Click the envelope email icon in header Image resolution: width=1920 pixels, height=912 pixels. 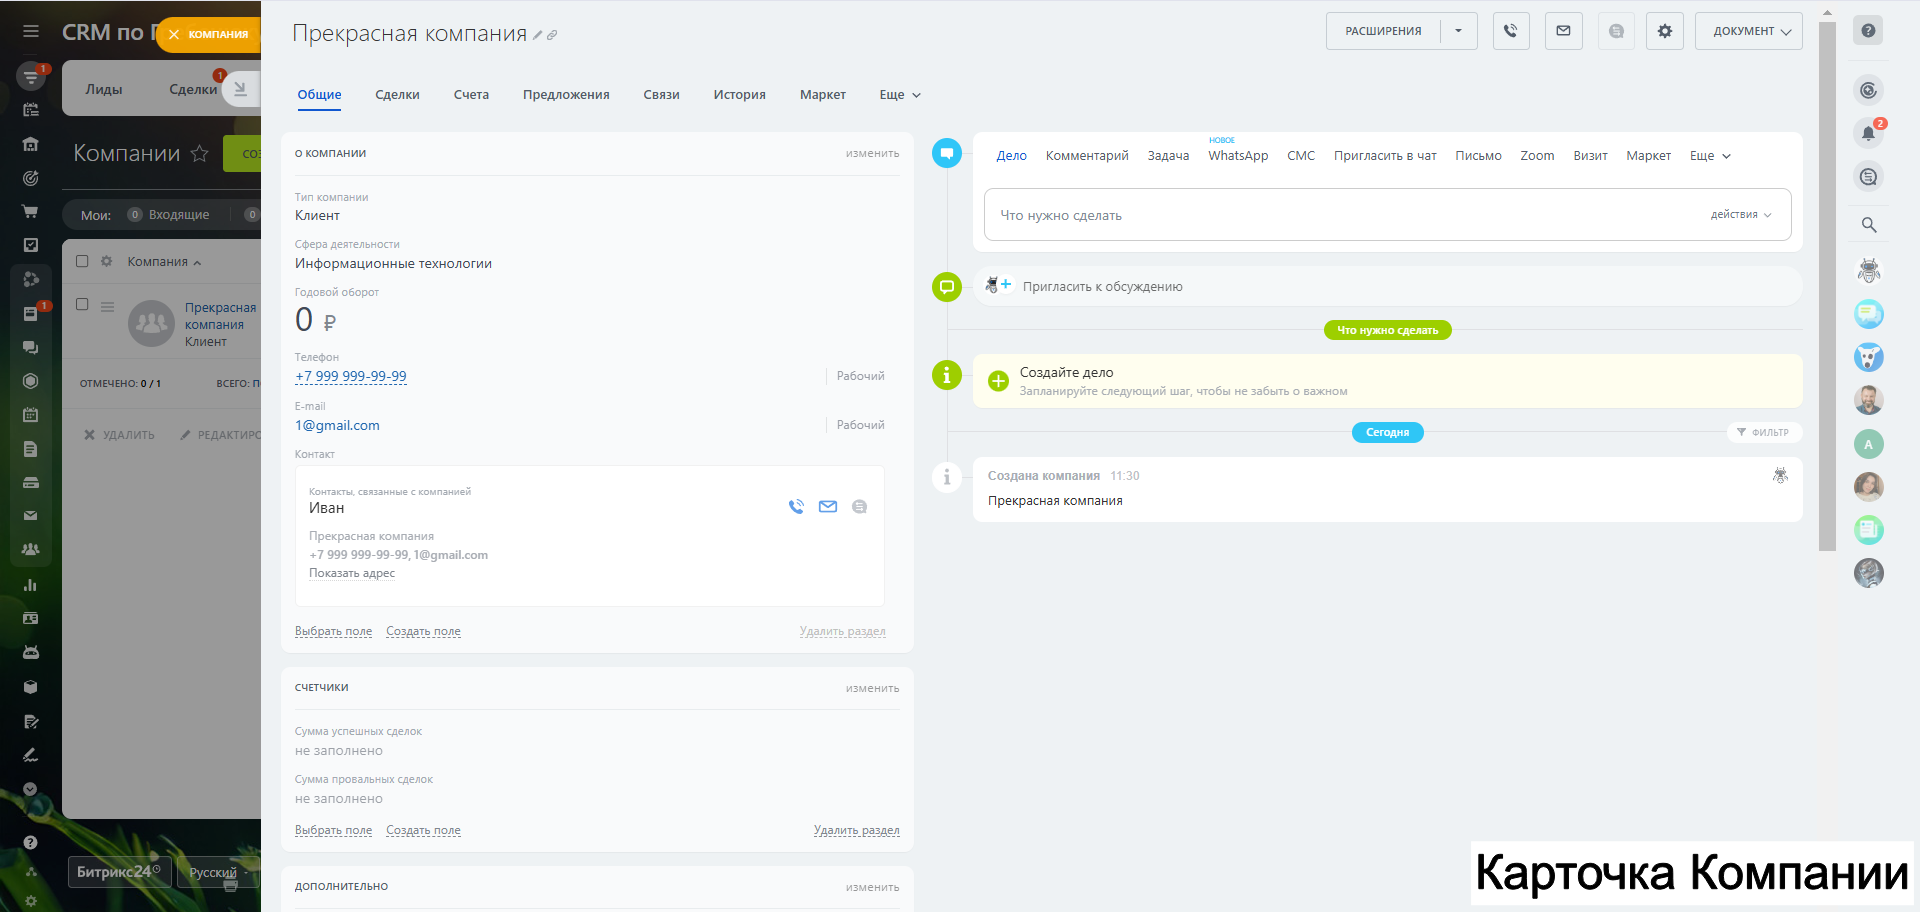pyautogui.click(x=1563, y=31)
